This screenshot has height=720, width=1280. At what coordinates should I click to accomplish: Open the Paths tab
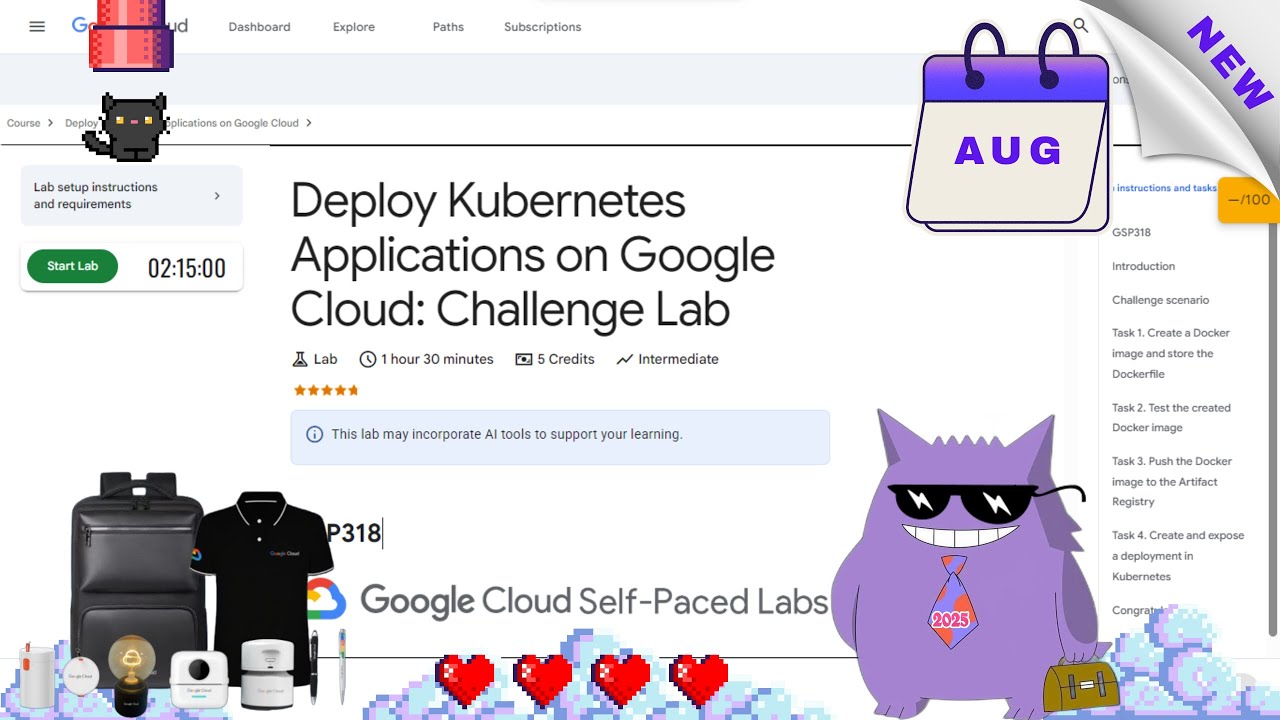[x=448, y=27]
